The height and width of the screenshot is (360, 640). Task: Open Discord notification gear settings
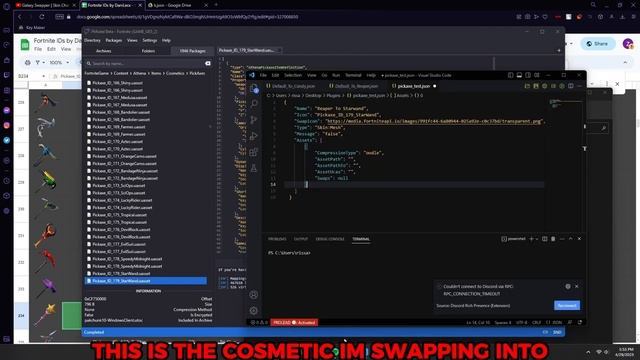[x=568, y=287]
